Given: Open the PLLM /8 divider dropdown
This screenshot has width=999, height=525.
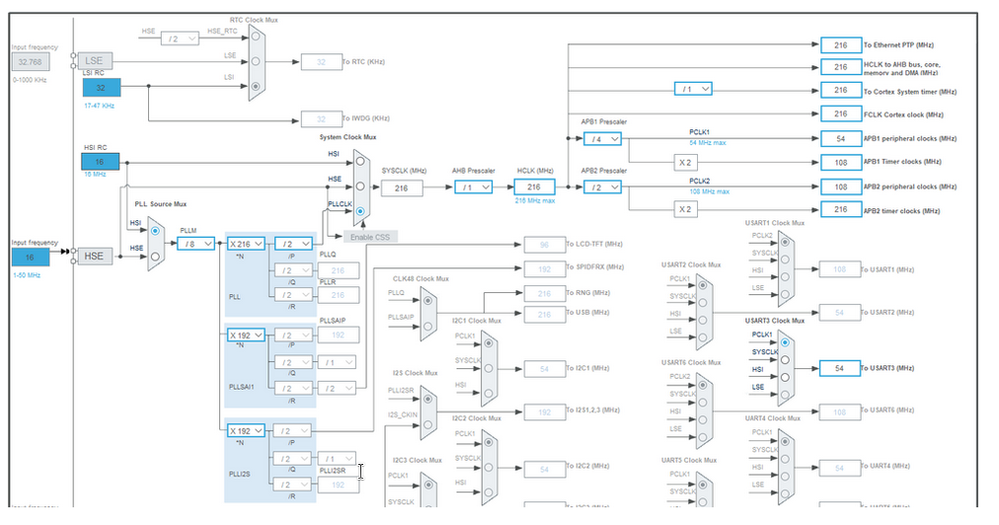Looking at the screenshot, I should (x=196, y=244).
